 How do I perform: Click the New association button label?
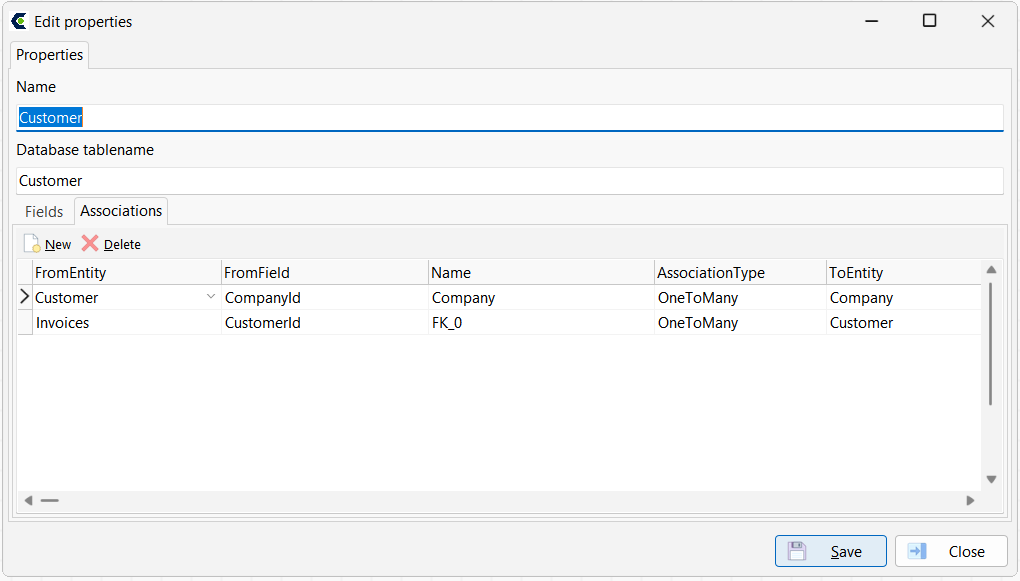58,245
